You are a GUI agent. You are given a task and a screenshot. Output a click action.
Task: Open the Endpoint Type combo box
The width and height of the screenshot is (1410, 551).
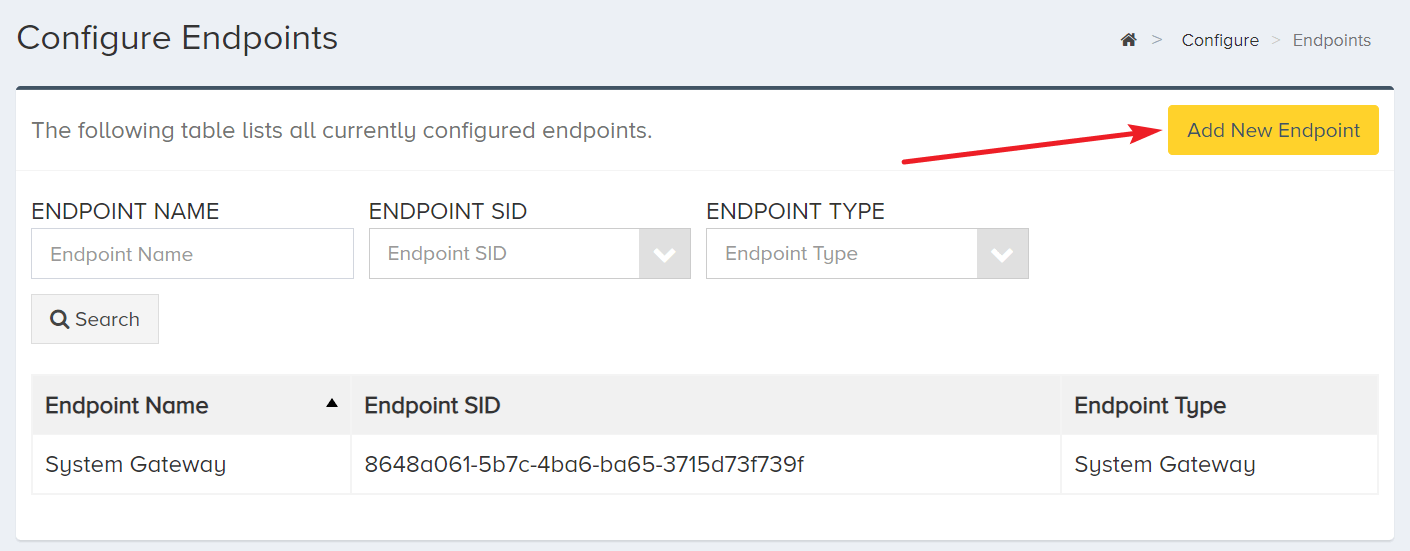tap(867, 254)
